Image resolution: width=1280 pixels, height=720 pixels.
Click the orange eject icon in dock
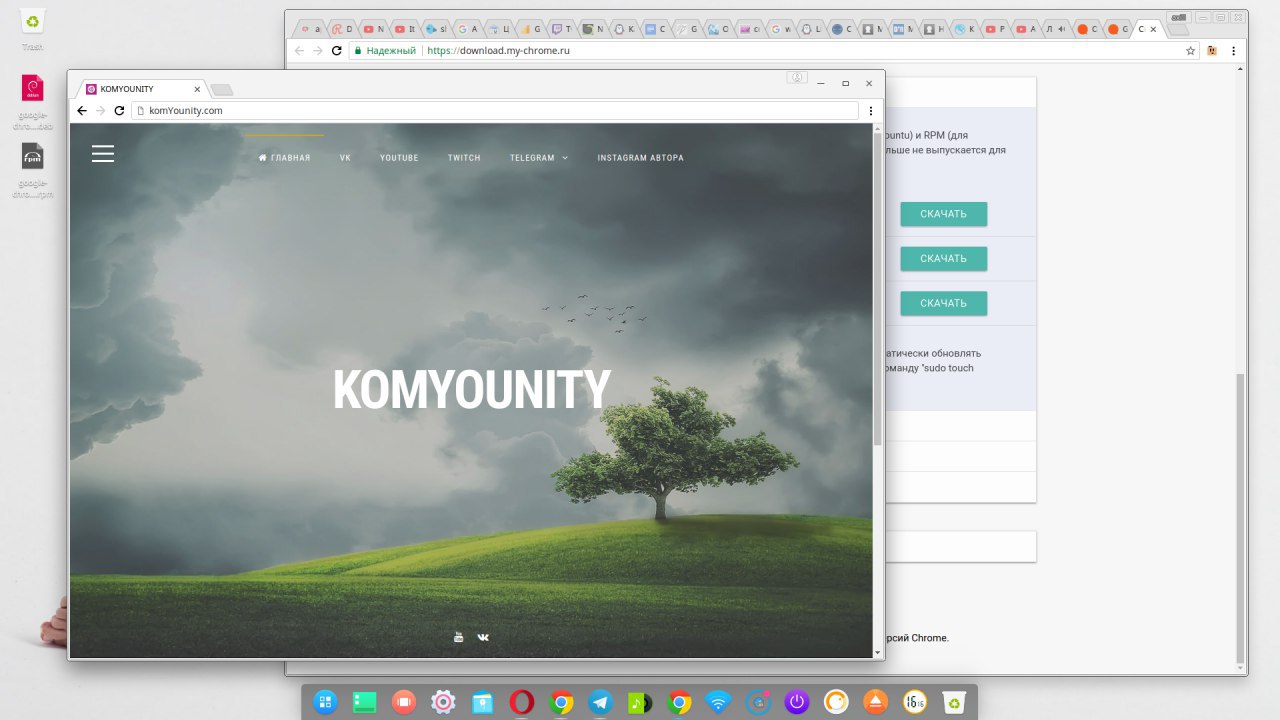click(875, 702)
